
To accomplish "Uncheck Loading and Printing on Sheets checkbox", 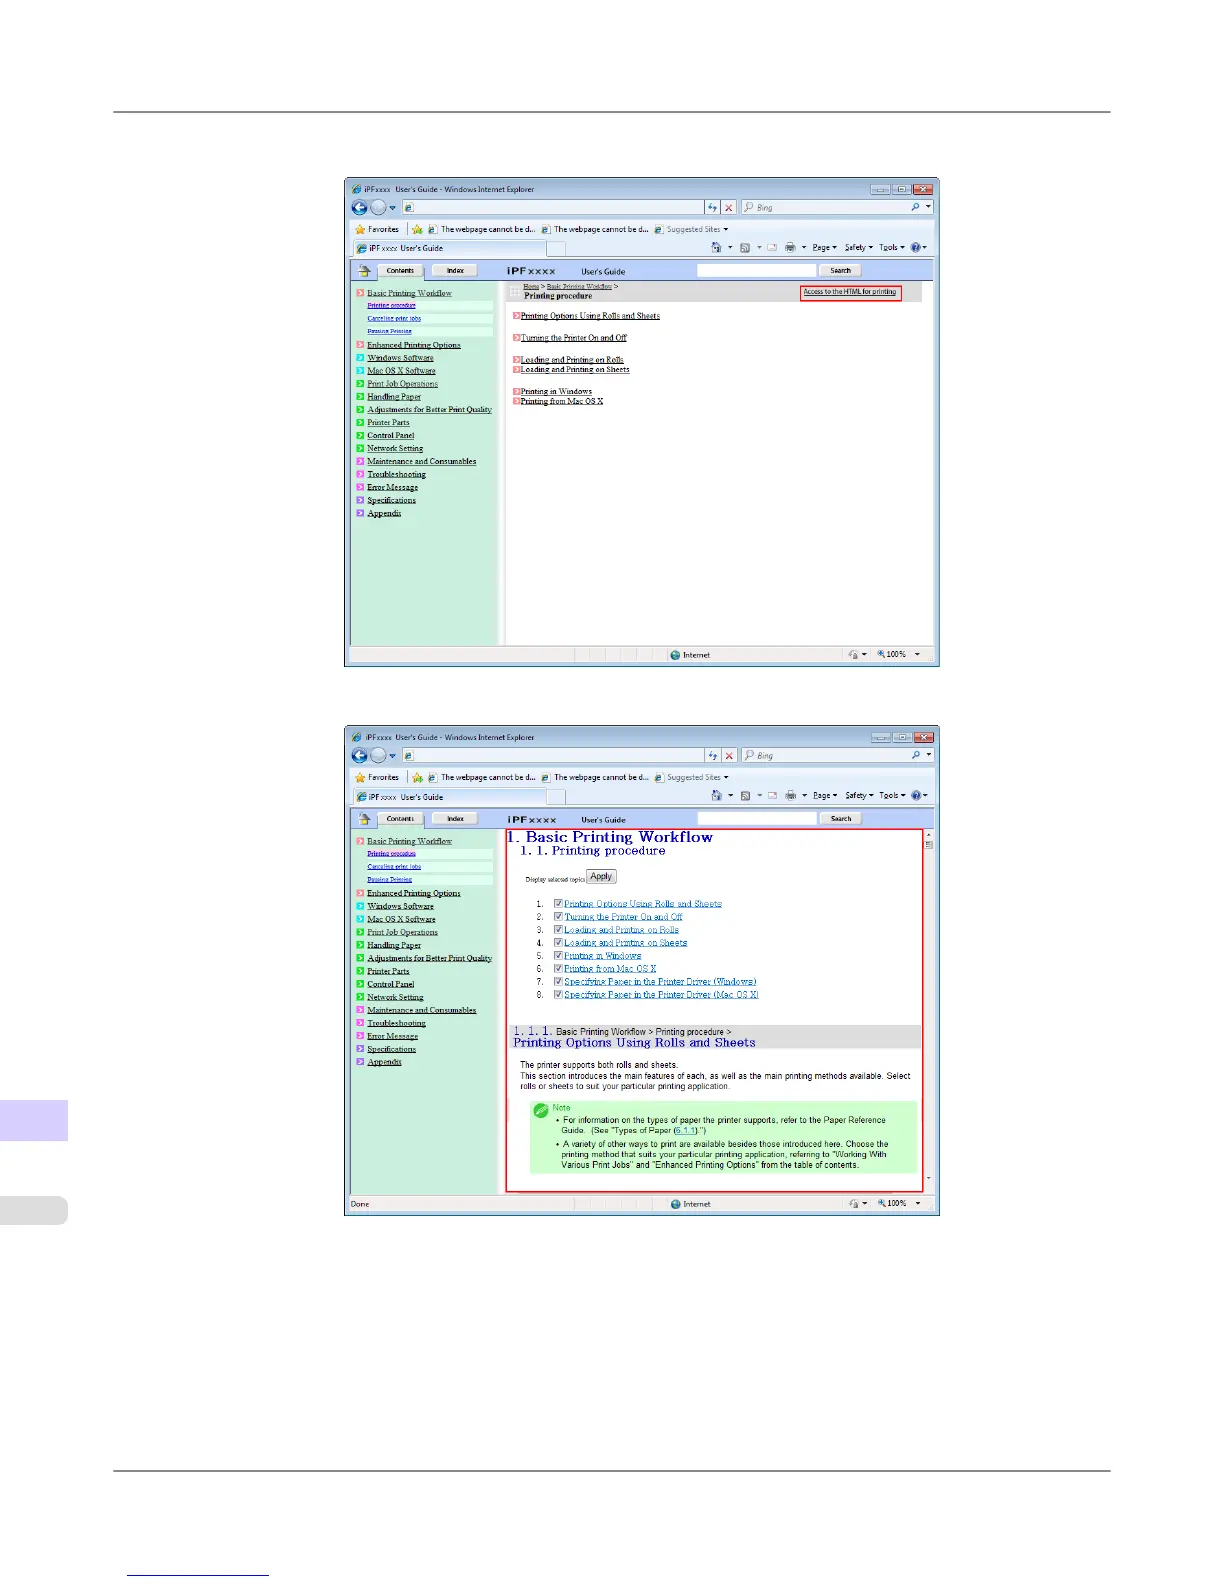I will coord(558,942).
